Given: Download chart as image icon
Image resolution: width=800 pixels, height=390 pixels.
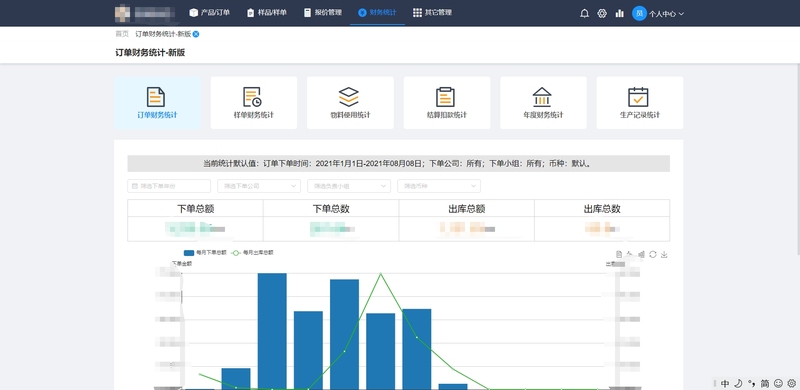Looking at the screenshot, I should [x=664, y=254].
